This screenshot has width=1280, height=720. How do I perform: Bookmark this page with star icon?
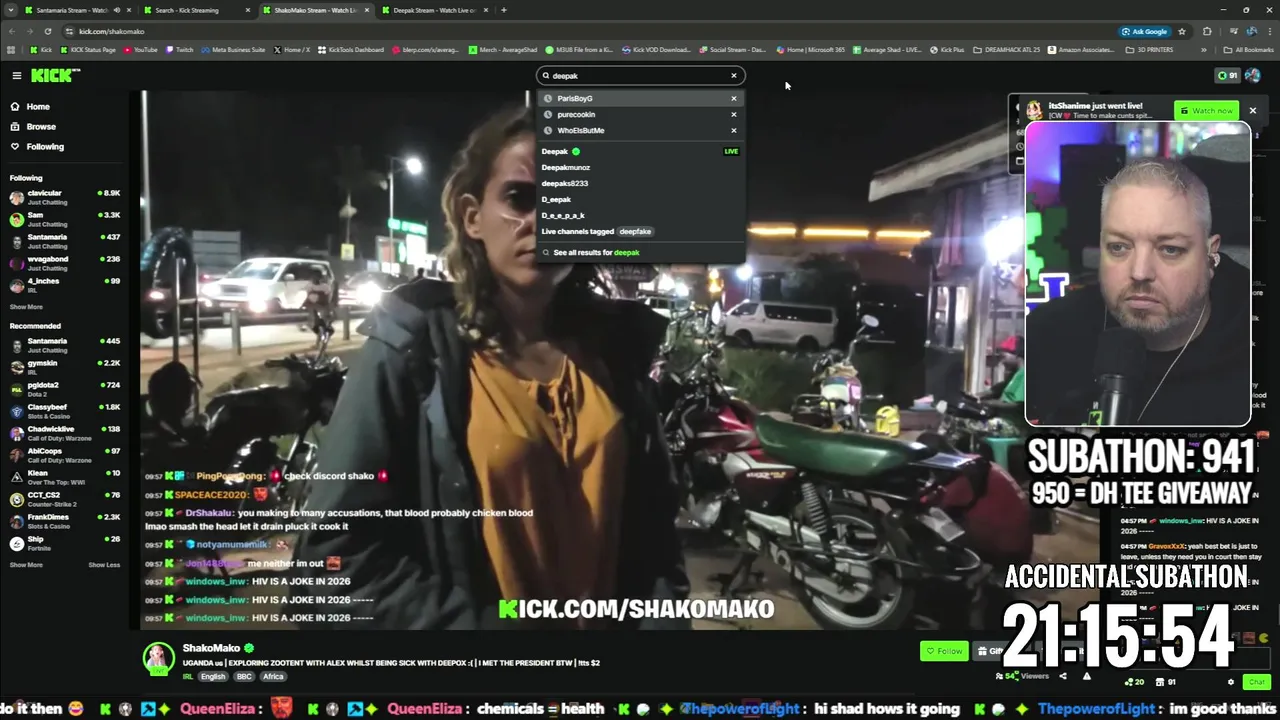tap(1182, 31)
